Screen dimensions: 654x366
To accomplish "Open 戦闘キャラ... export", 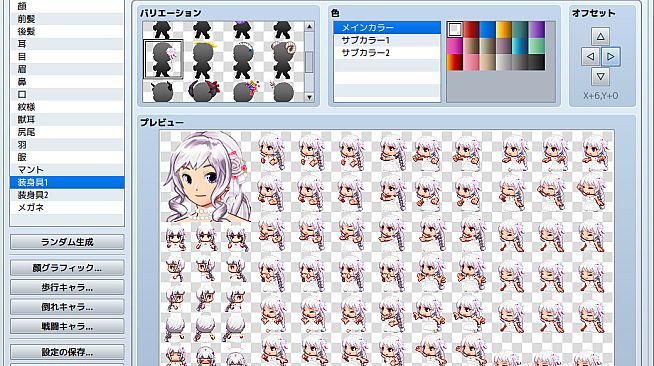I will pyautogui.click(x=67, y=326).
